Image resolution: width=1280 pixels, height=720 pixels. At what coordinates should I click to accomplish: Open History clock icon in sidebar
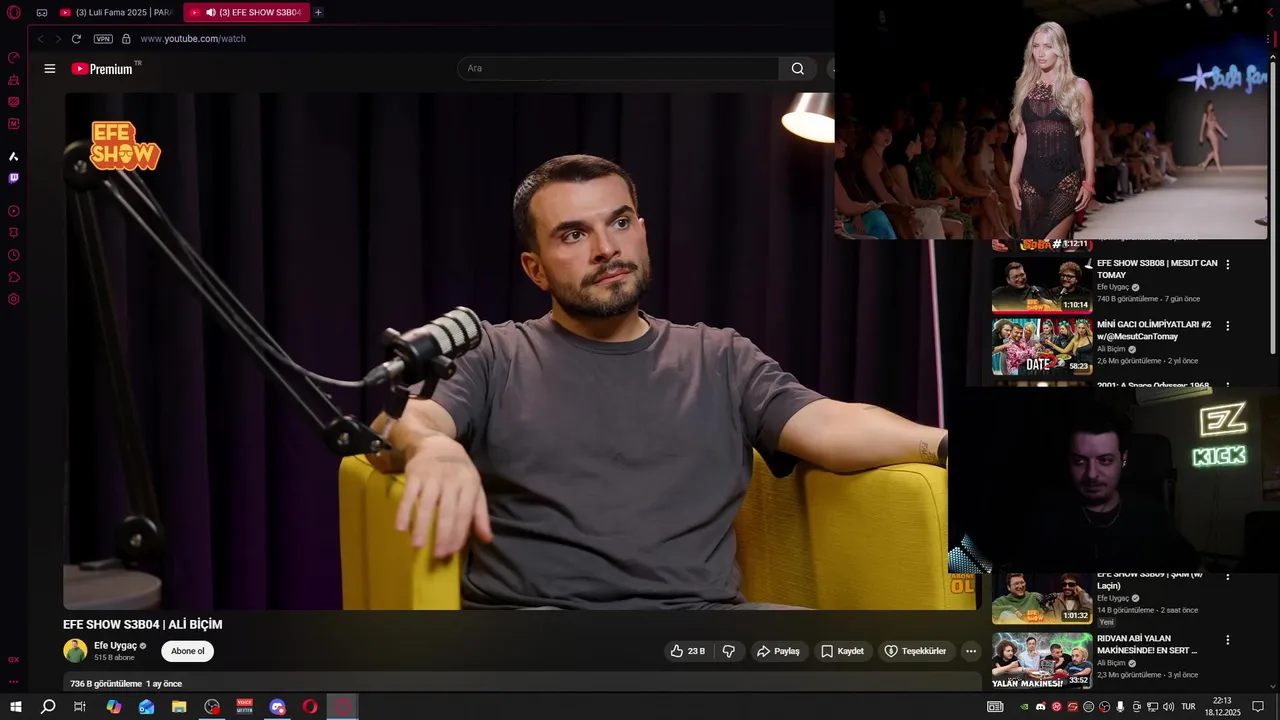click(x=14, y=255)
